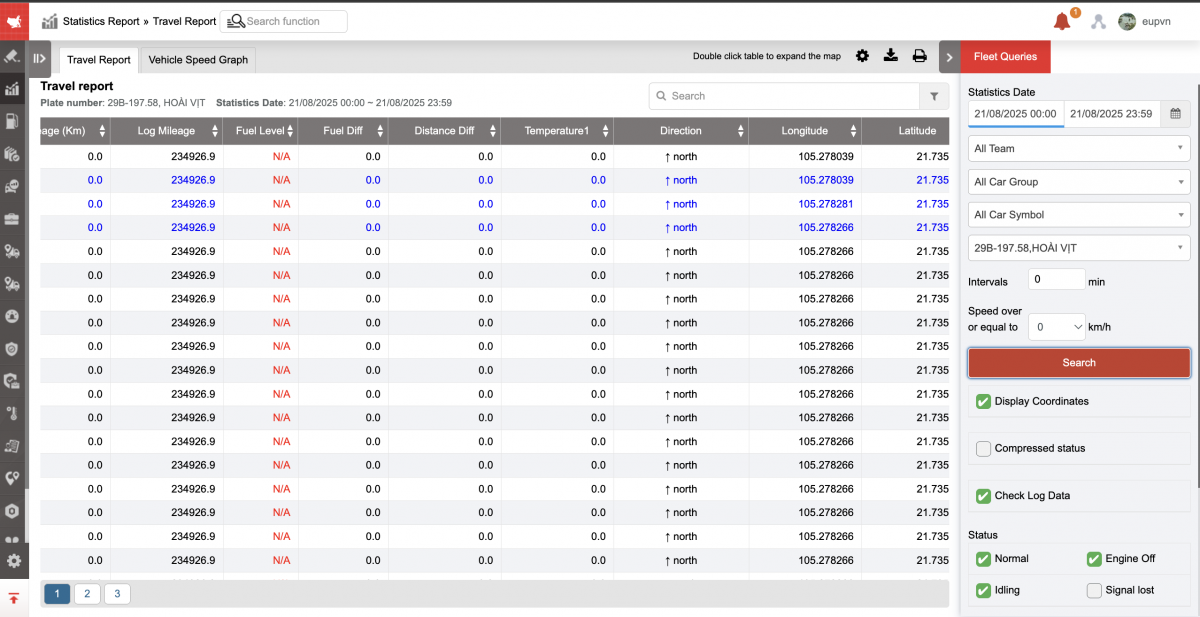
Task: Open the table search filter dropdown
Action: pos(934,96)
